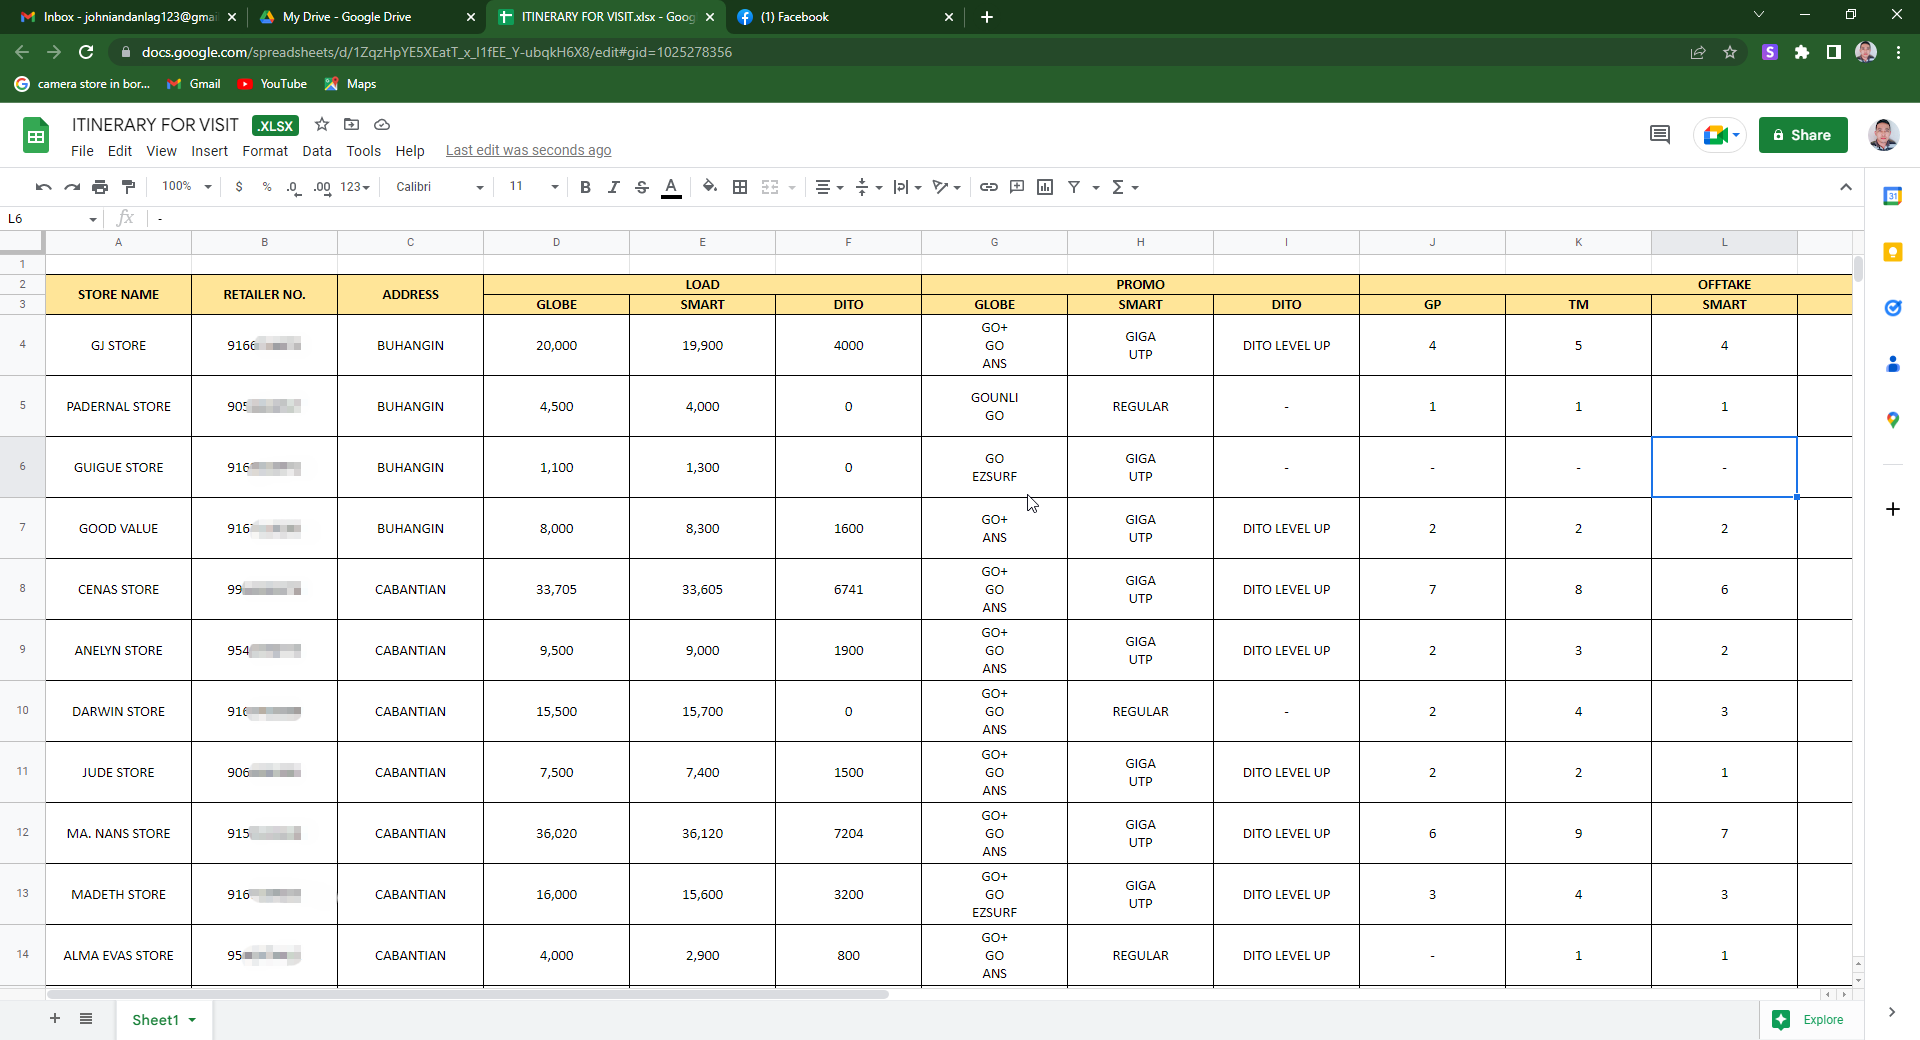Image resolution: width=1920 pixels, height=1040 pixels.
Task: Click the Borders icon
Action: [740, 187]
